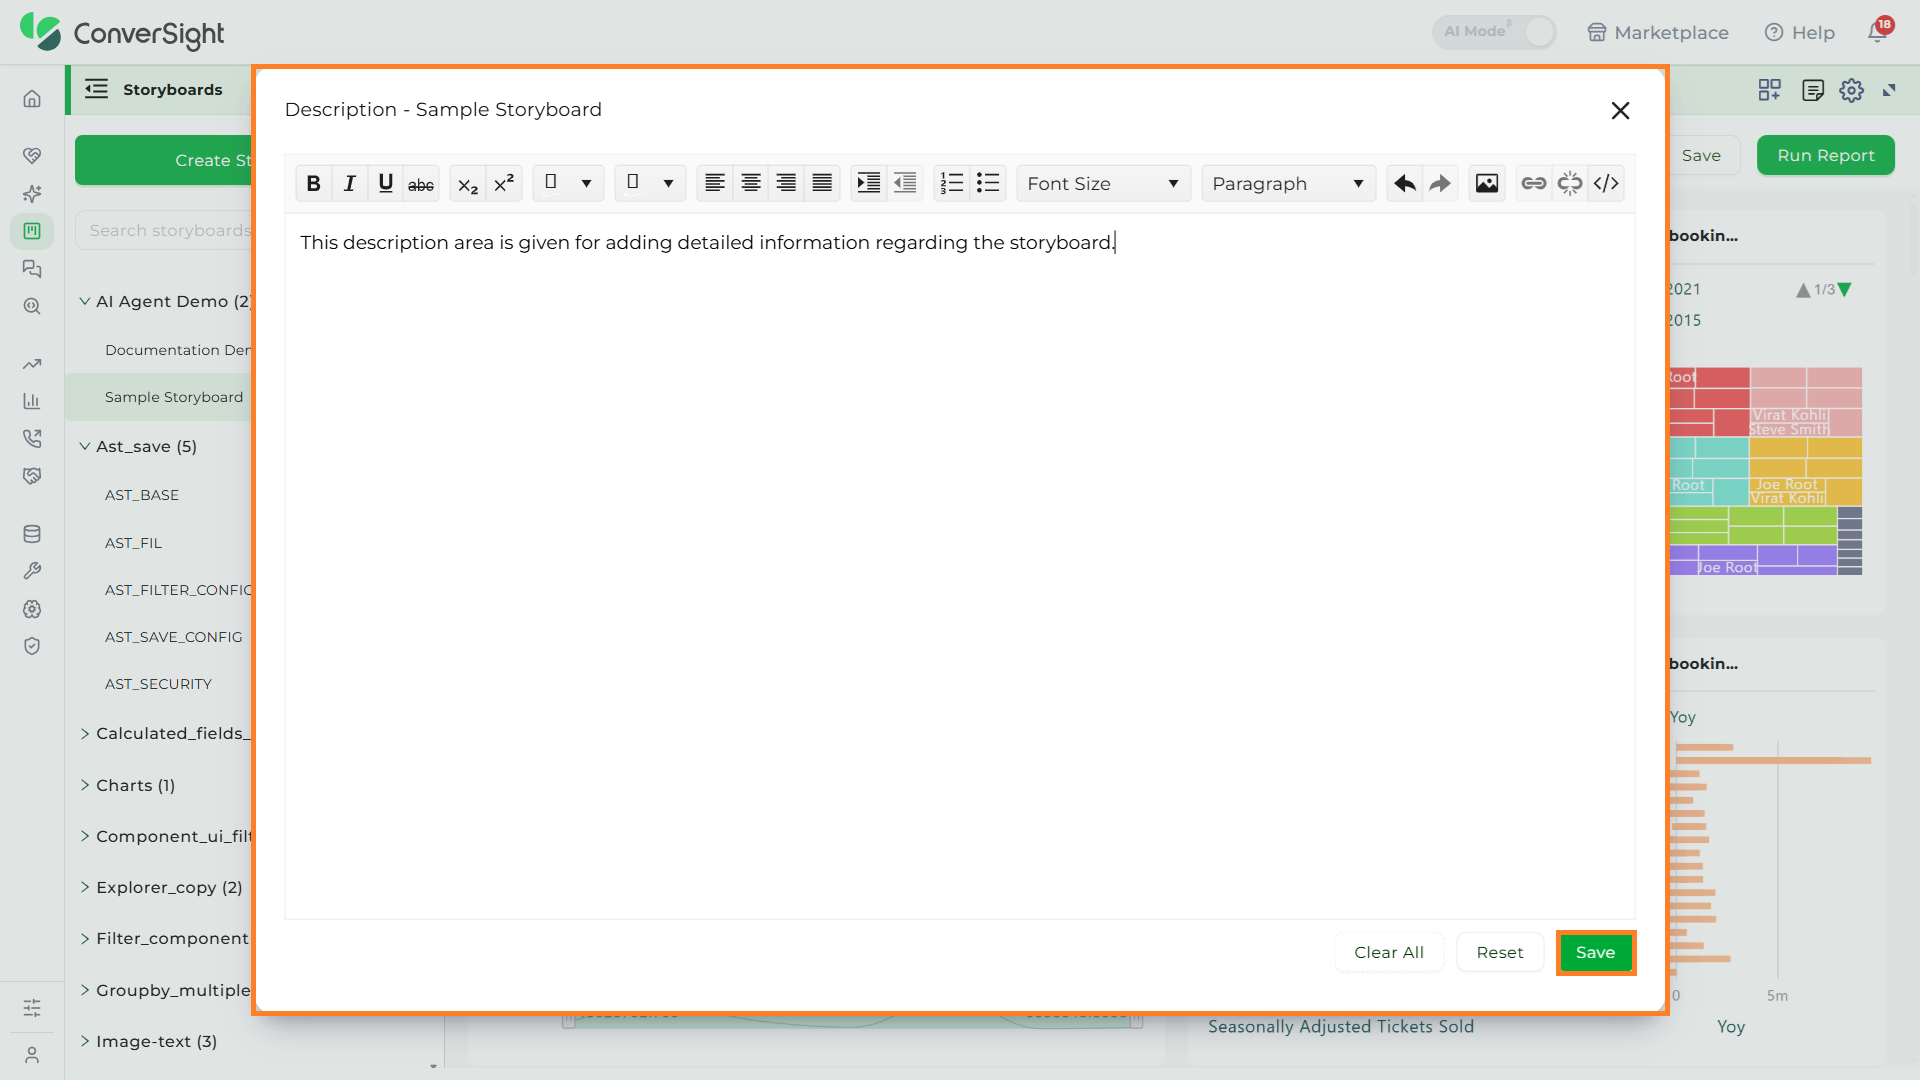Center align the text

tap(750, 184)
